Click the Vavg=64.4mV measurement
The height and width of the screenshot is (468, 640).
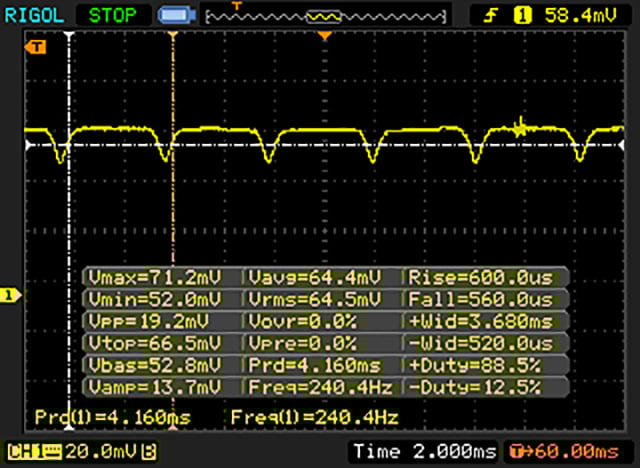pos(314,277)
